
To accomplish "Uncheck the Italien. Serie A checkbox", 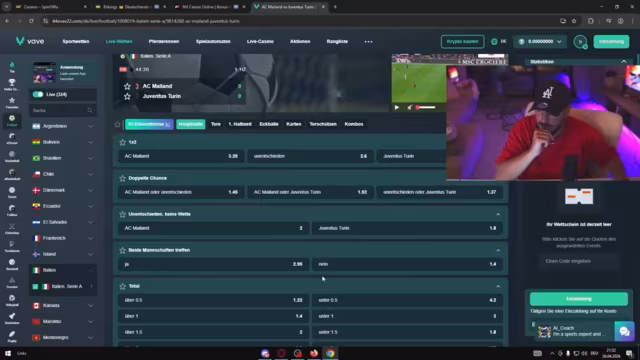I will [x=36, y=287].
